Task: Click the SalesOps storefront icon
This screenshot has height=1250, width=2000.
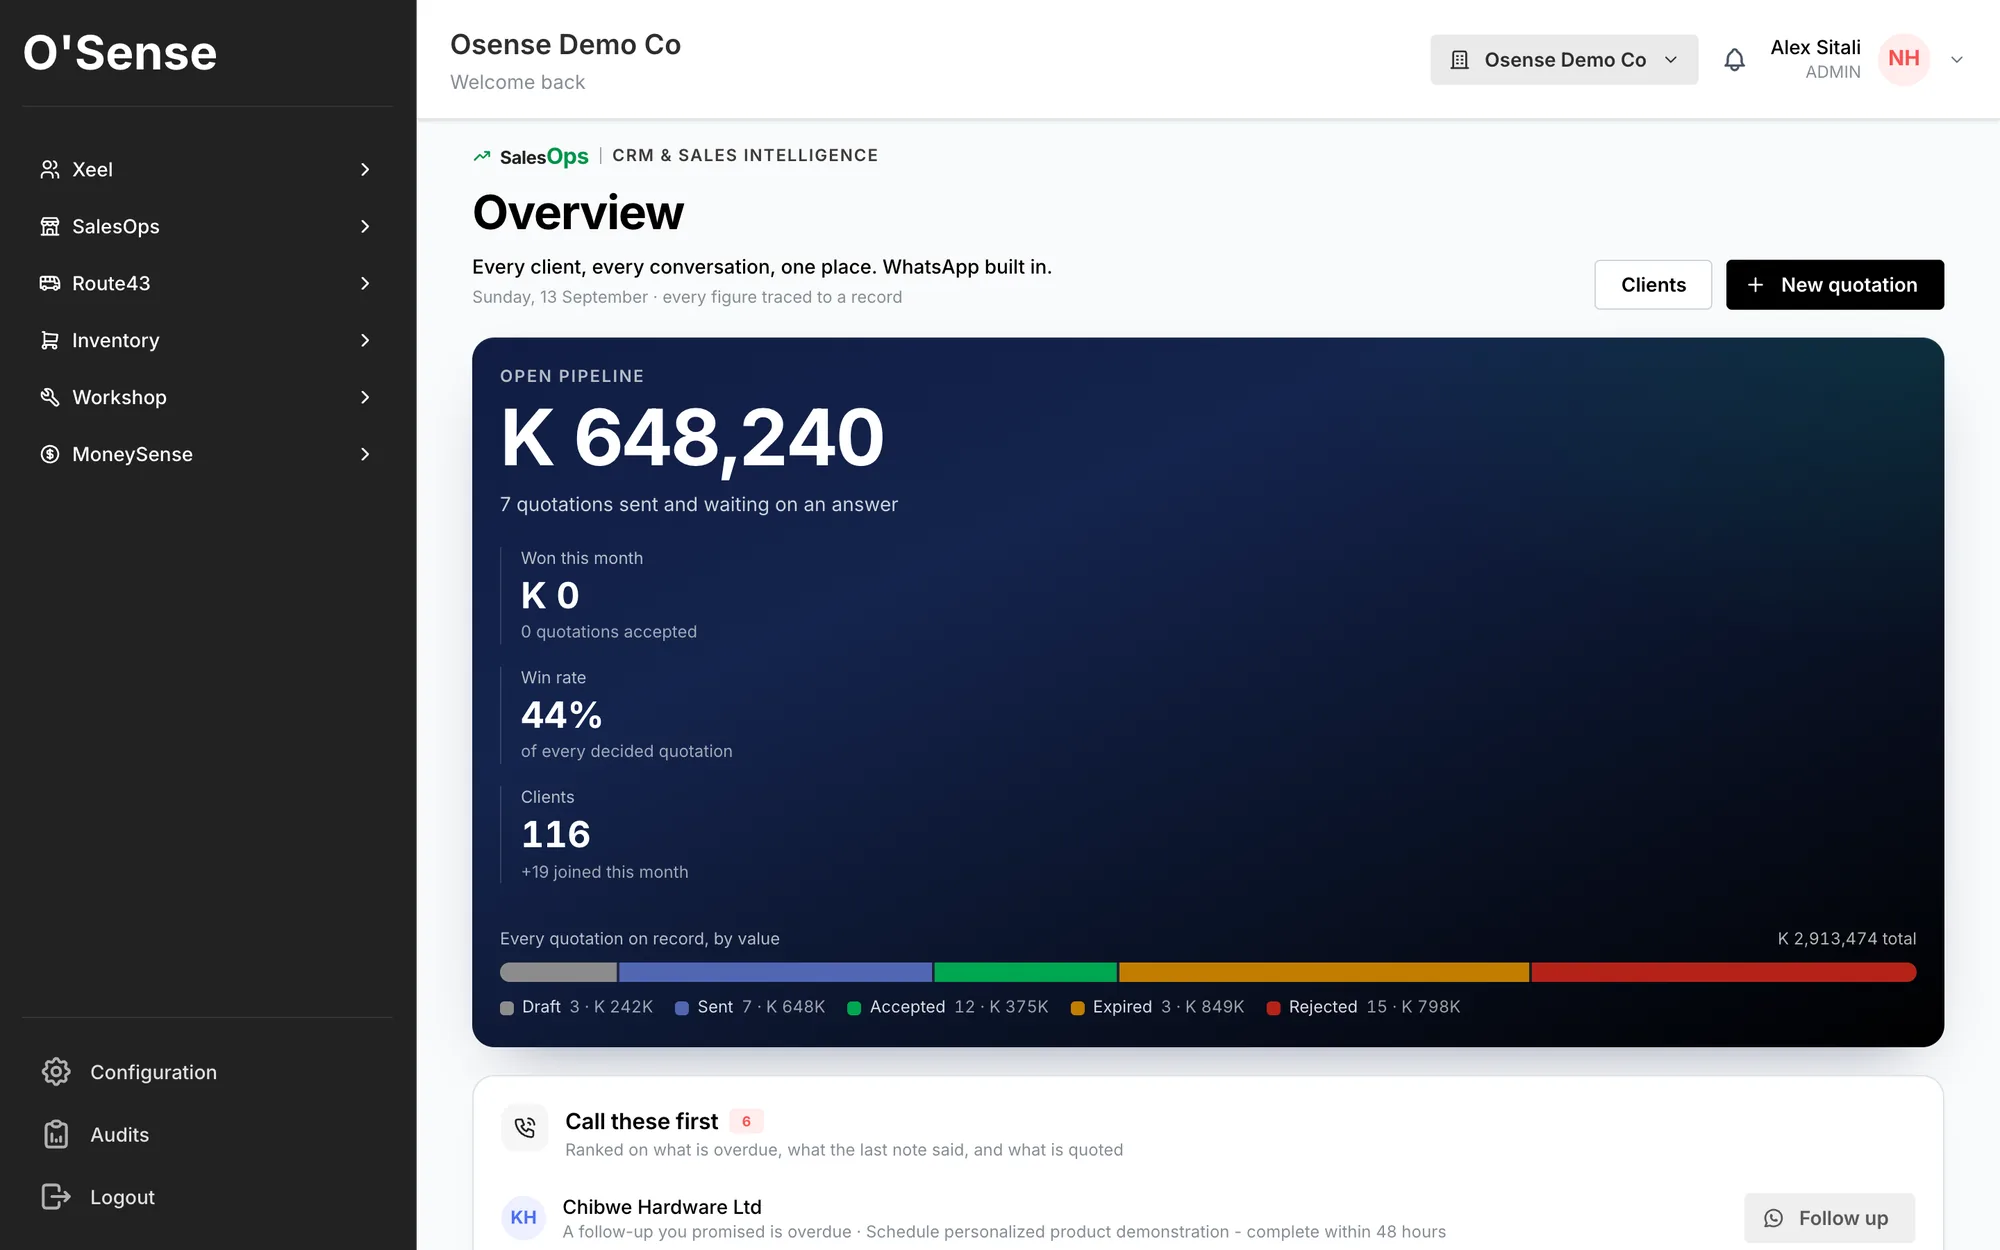Action: pos(50,227)
